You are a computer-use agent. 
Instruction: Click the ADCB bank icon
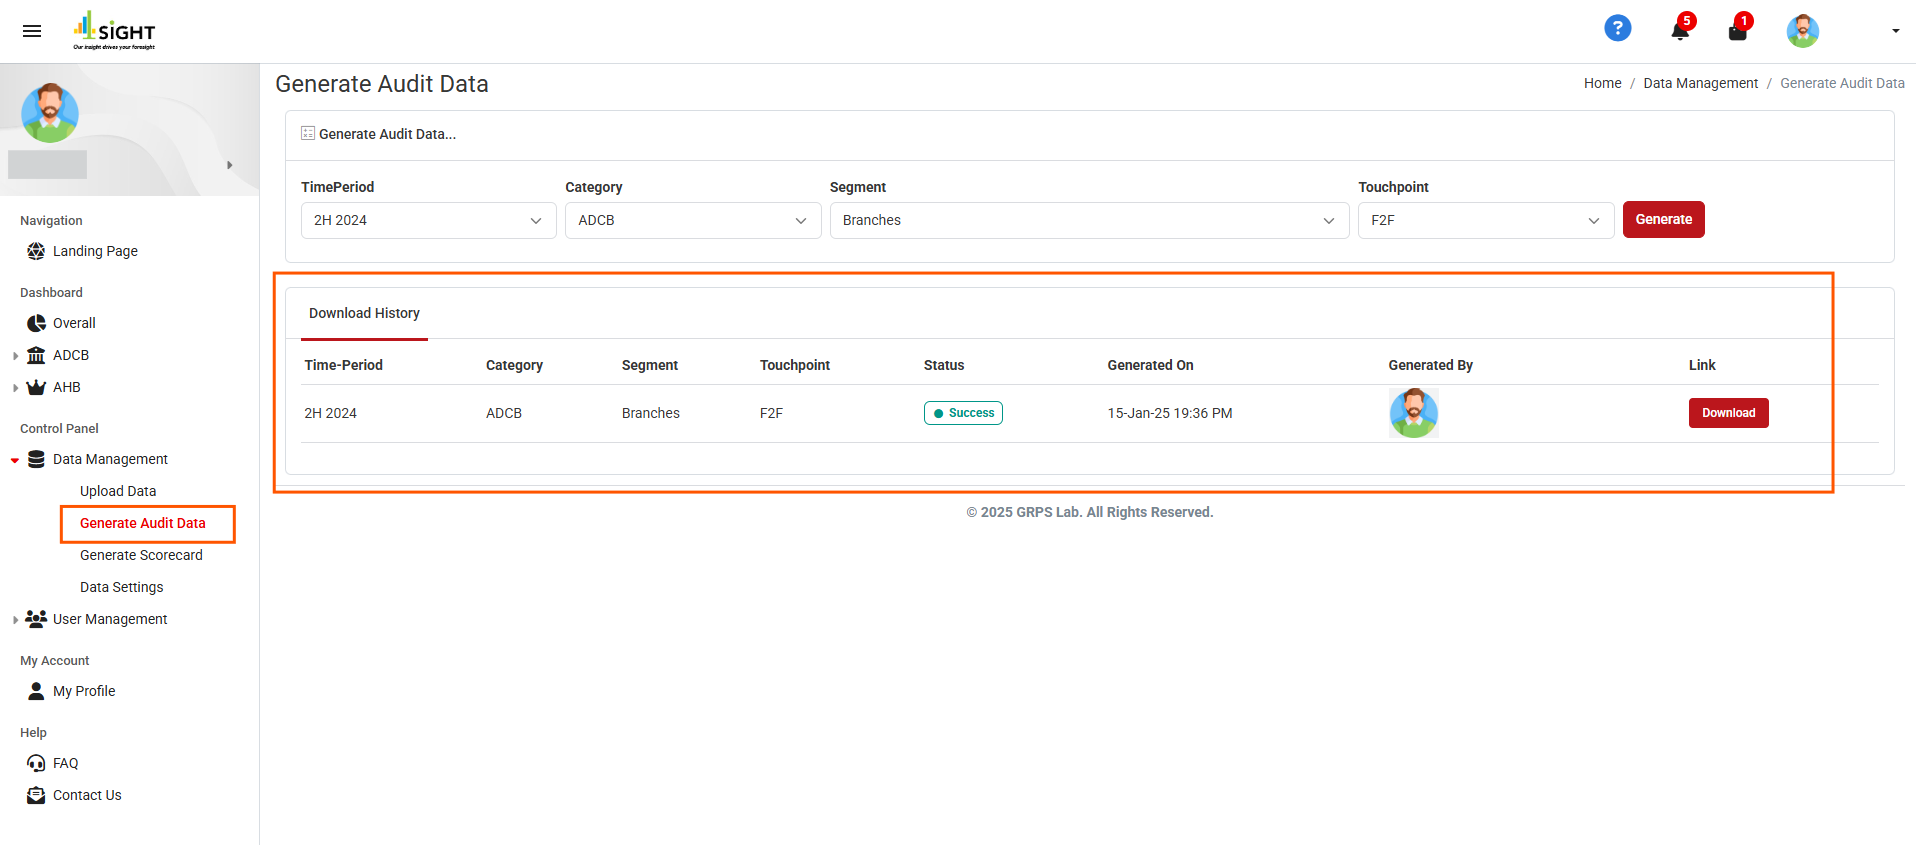click(36, 355)
